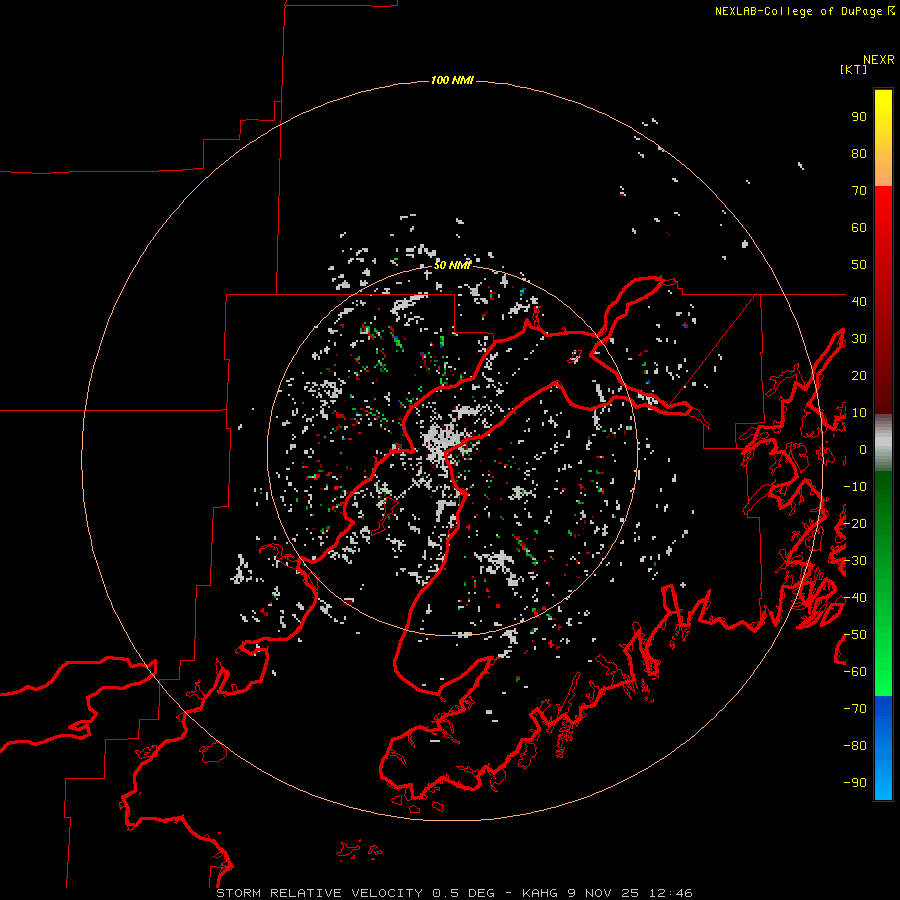Image resolution: width=900 pixels, height=900 pixels.
Task: Click the -10 value on the velocity scale
Action: tap(855, 487)
